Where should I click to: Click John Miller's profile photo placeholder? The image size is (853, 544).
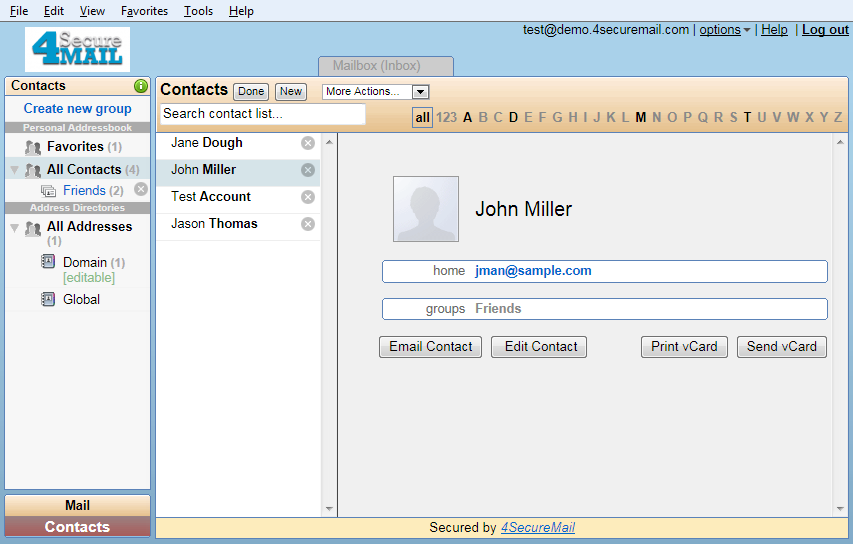pyautogui.click(x=425, y=209)
